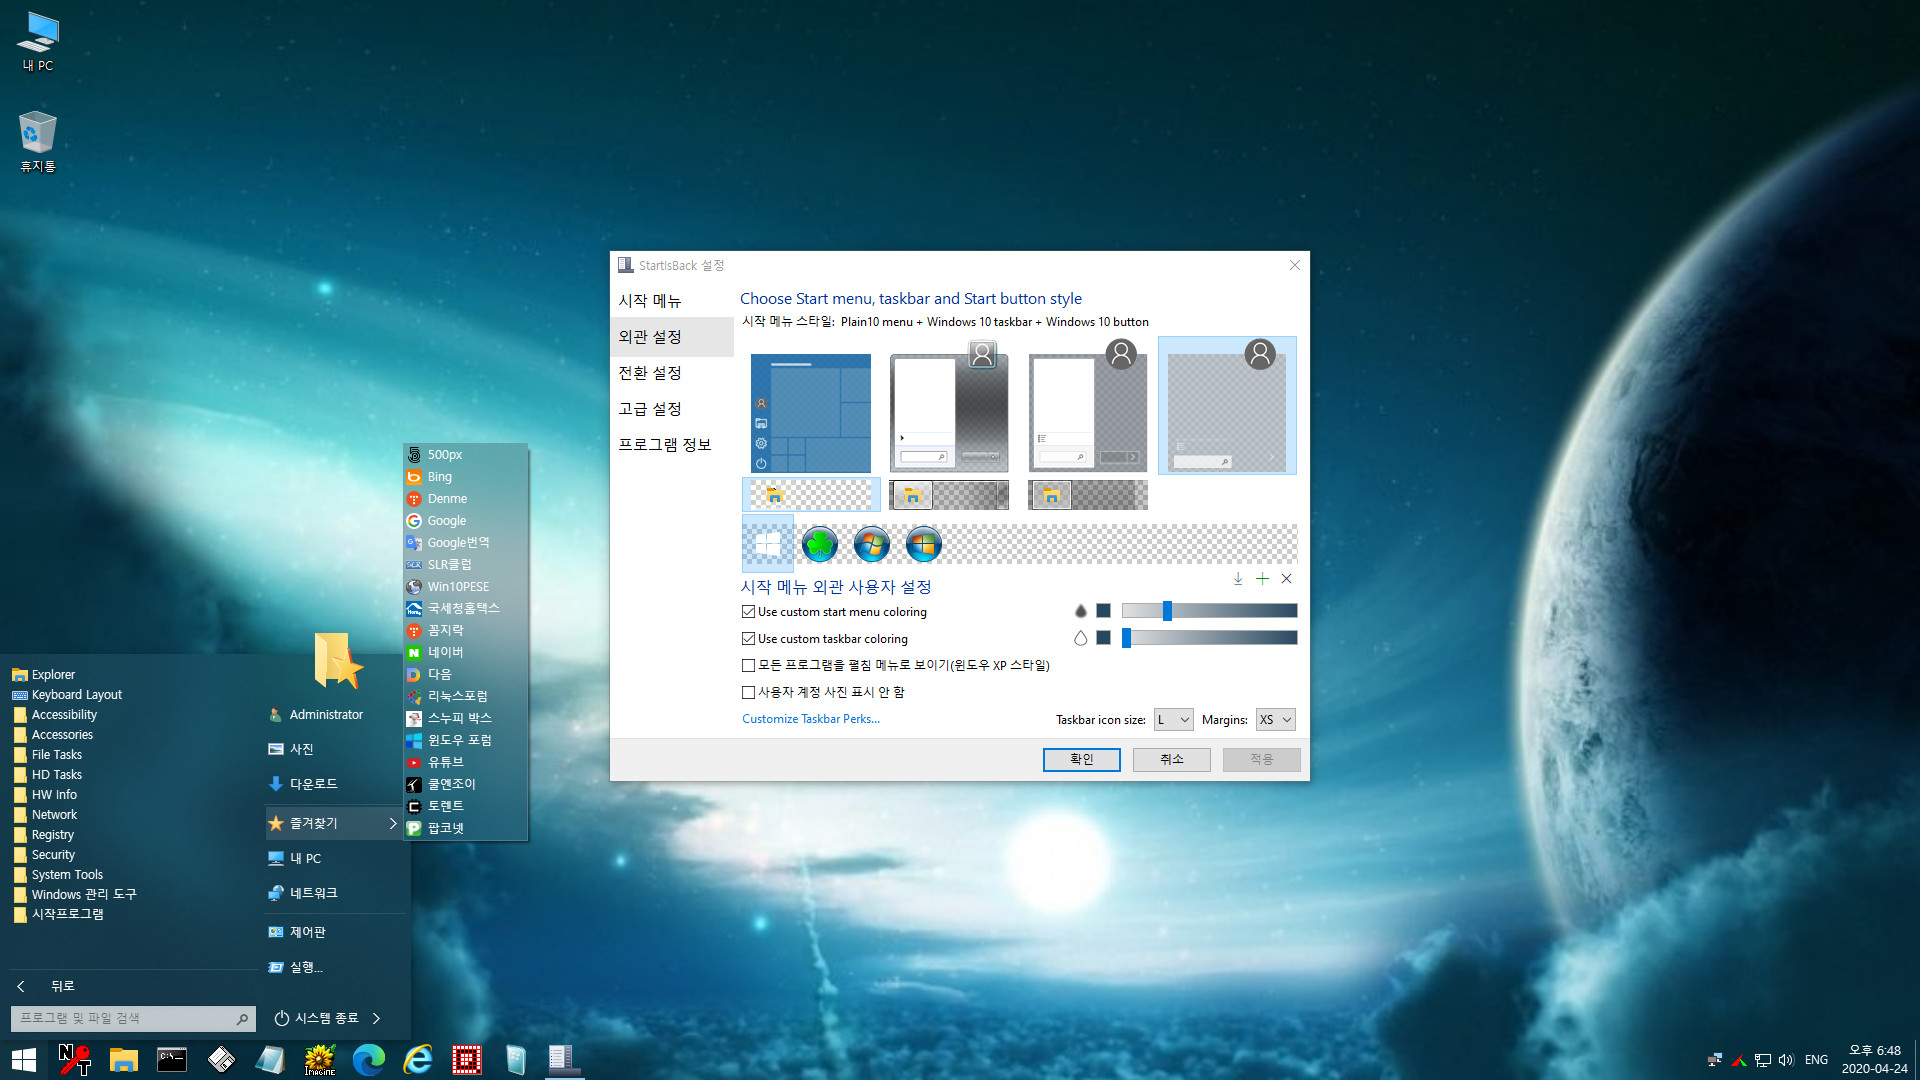Click the Windows Start button on taskbar
The width and height of the screenshot is (1920, 1080).
24,1059
